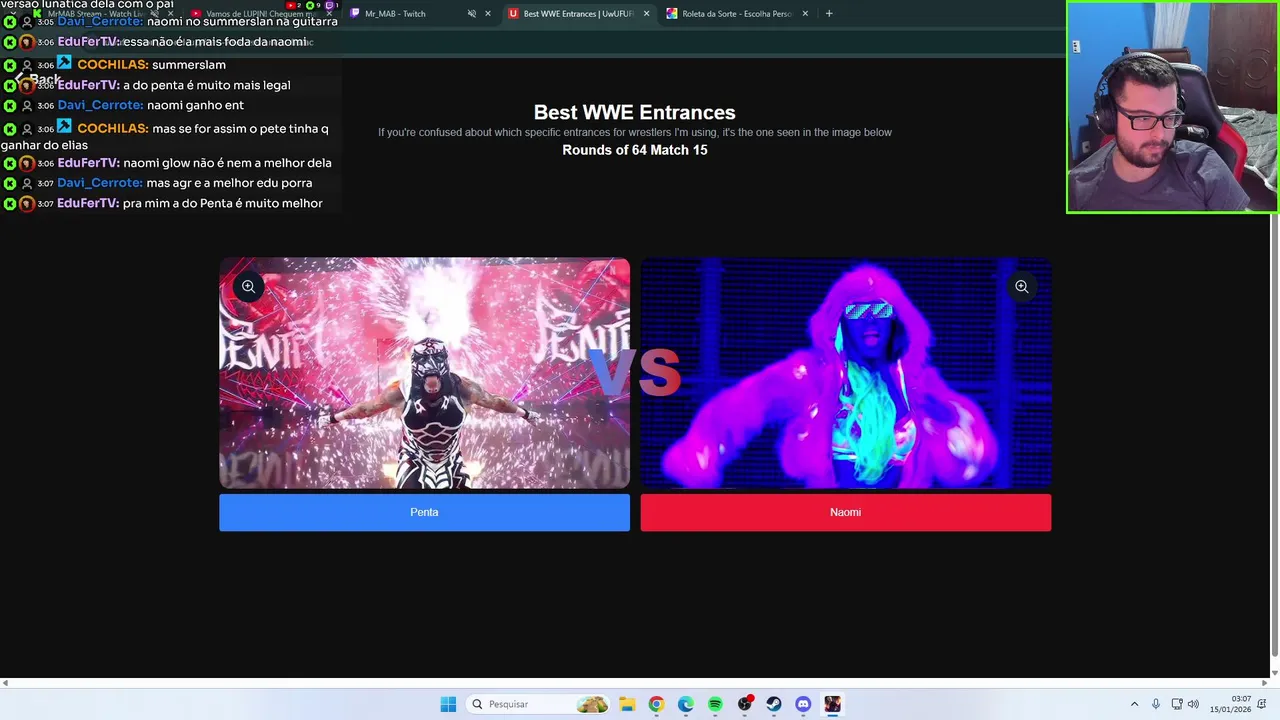Image resolution: width=1280 pixels, height=720 pixels.
Task: Click the "Best WWE Entrances" page title
Action: pos(634,113)
